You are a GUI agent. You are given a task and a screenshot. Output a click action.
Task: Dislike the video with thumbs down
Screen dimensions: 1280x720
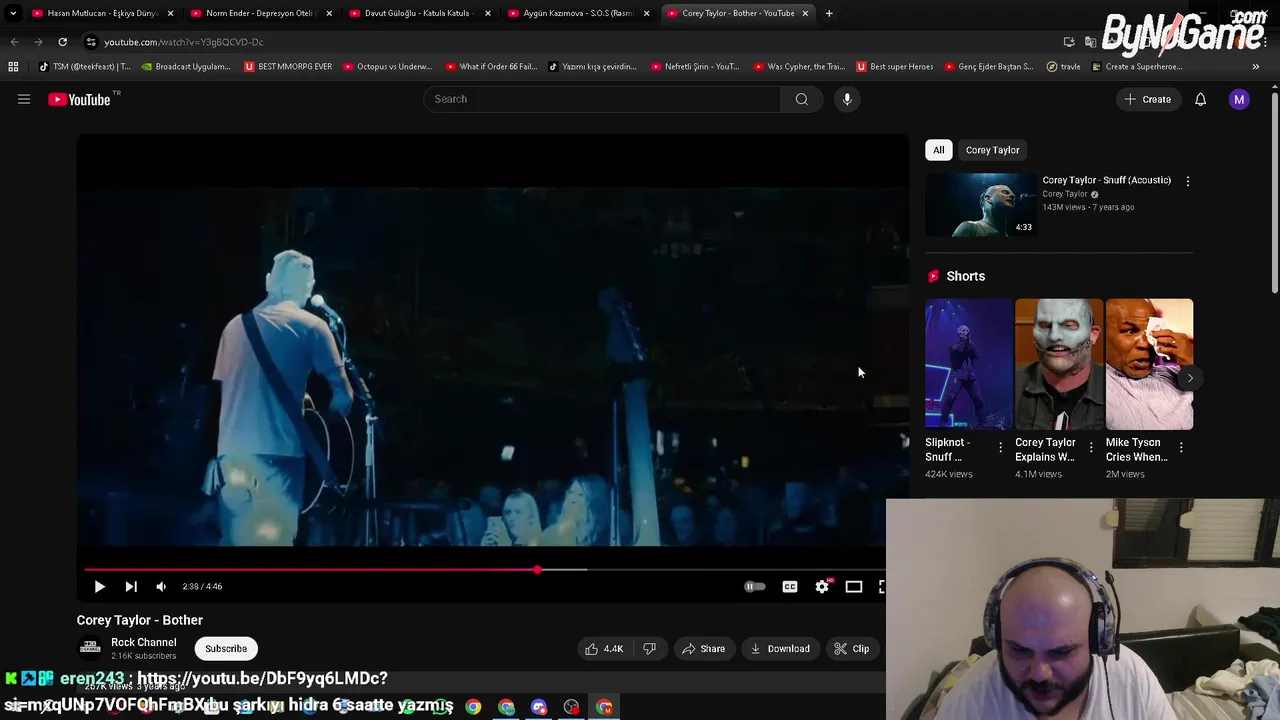click(649, 649)
